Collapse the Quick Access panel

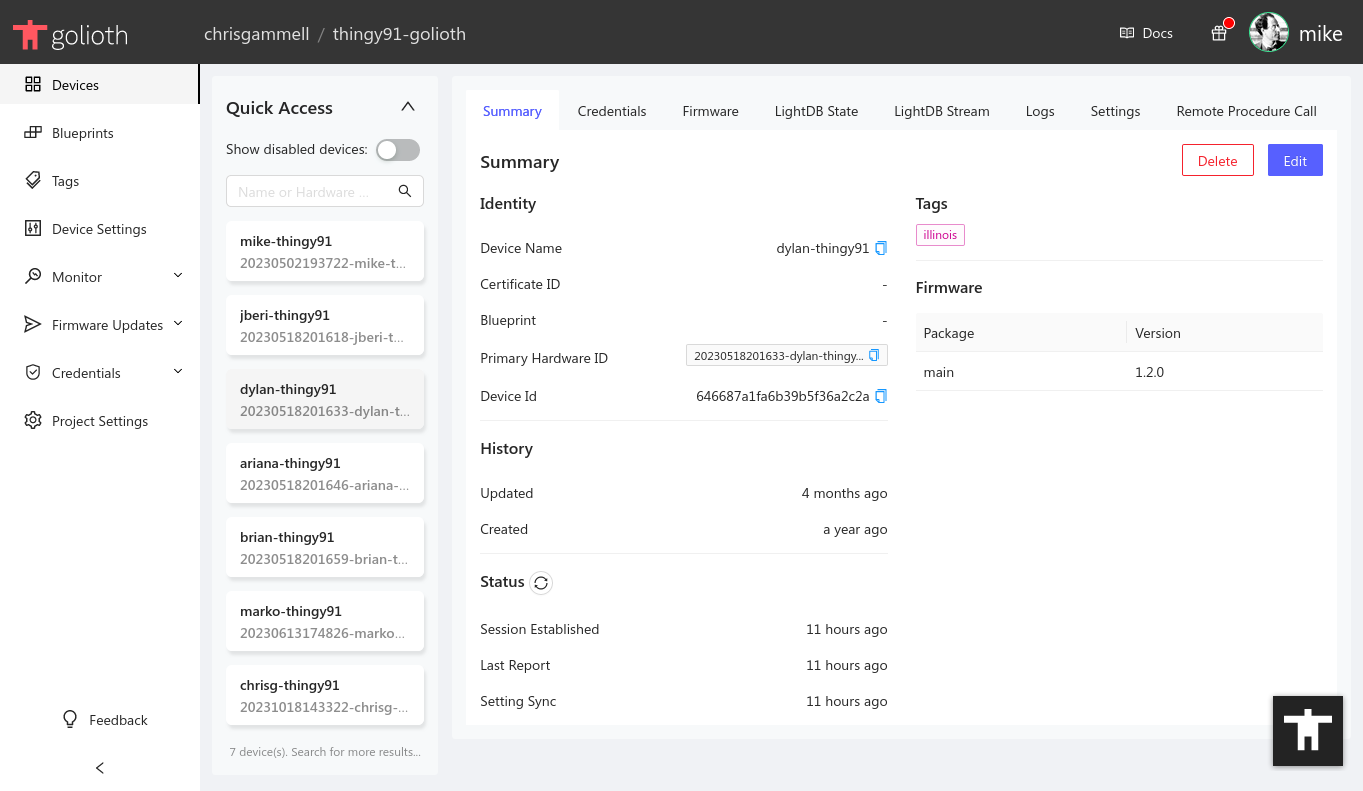[x=407, y=107]
